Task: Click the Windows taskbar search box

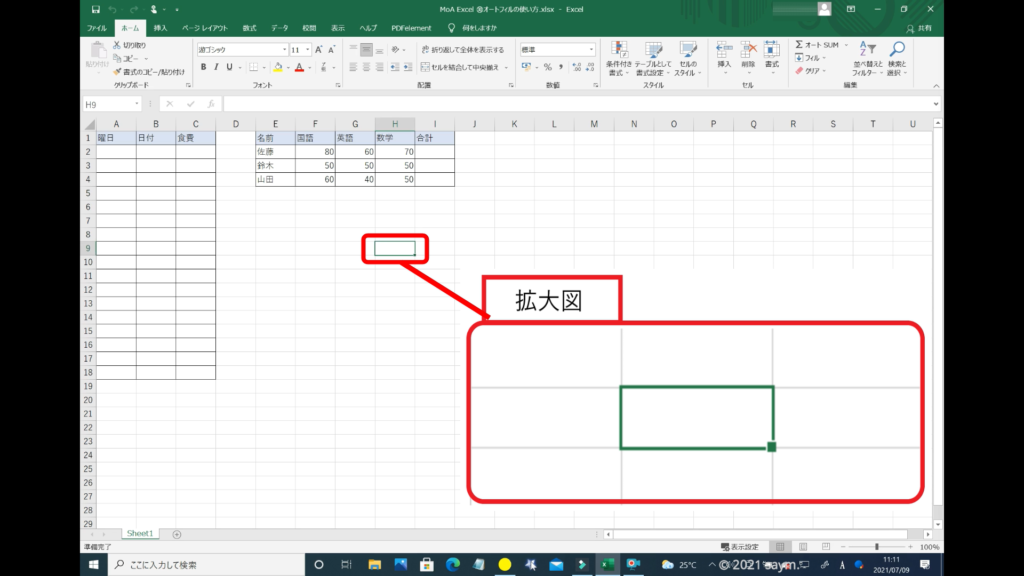Action: 200,565
